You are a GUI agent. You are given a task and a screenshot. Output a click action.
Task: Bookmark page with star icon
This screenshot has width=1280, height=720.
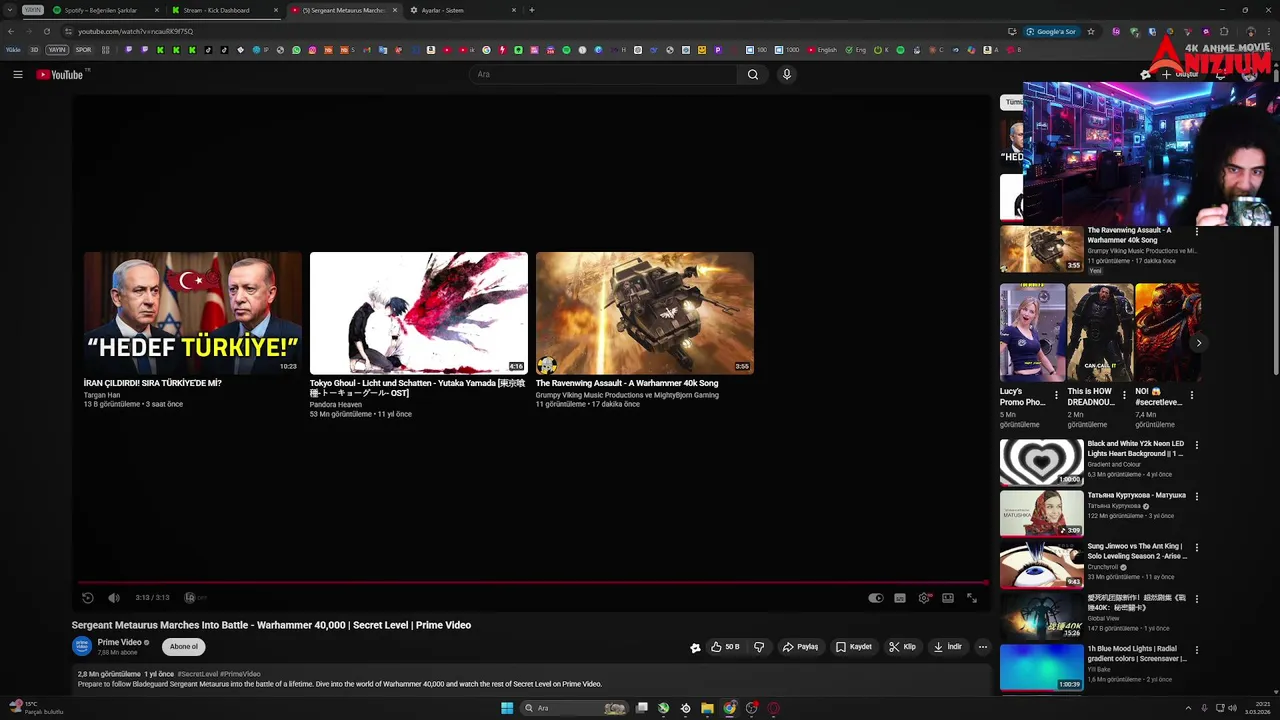(x=1091, y=31)
